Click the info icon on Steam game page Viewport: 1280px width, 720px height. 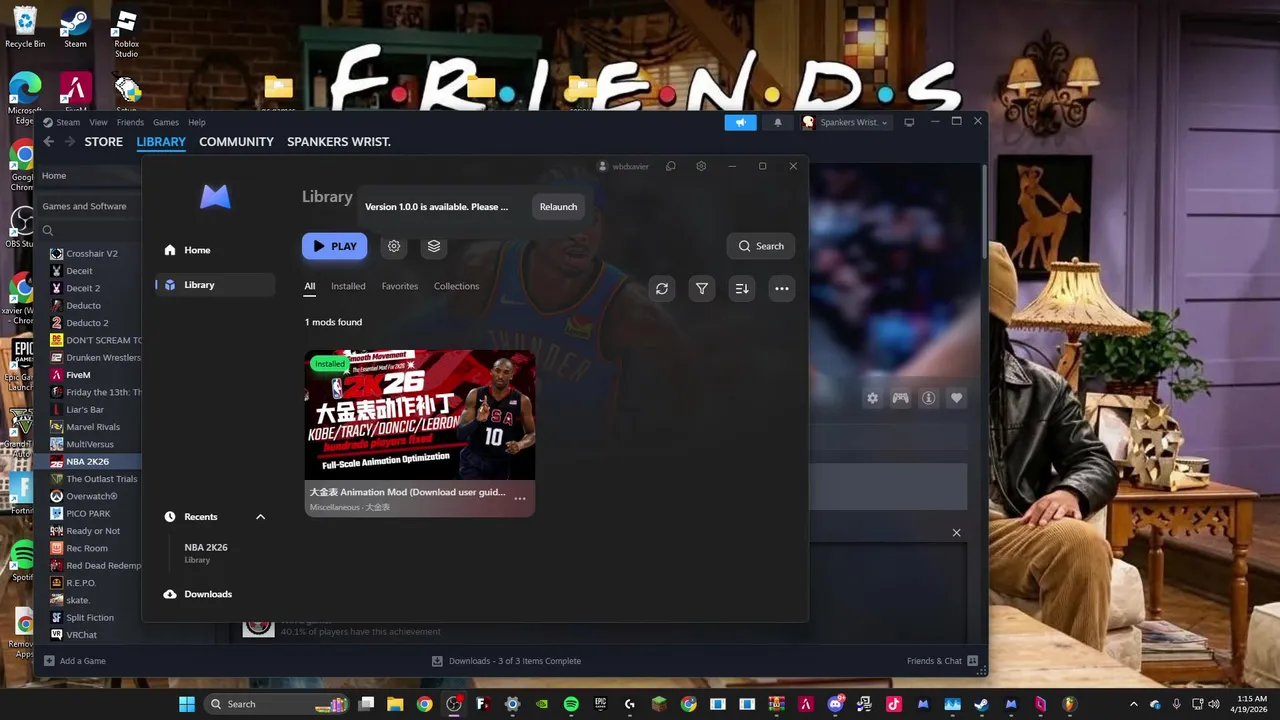coord(928,398)
